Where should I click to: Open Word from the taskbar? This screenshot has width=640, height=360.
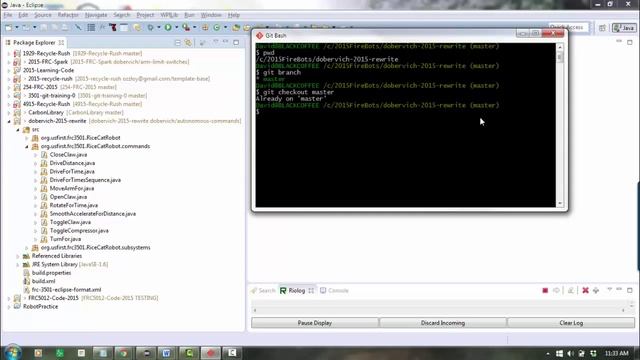(167, 353)
